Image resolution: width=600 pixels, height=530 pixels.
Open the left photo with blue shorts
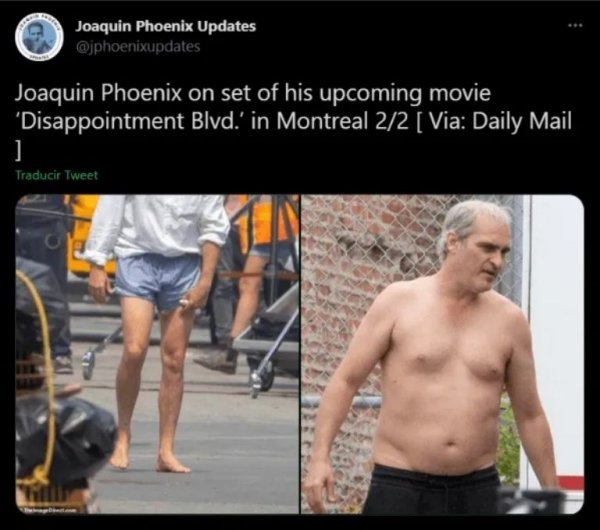tap(157, 354)
